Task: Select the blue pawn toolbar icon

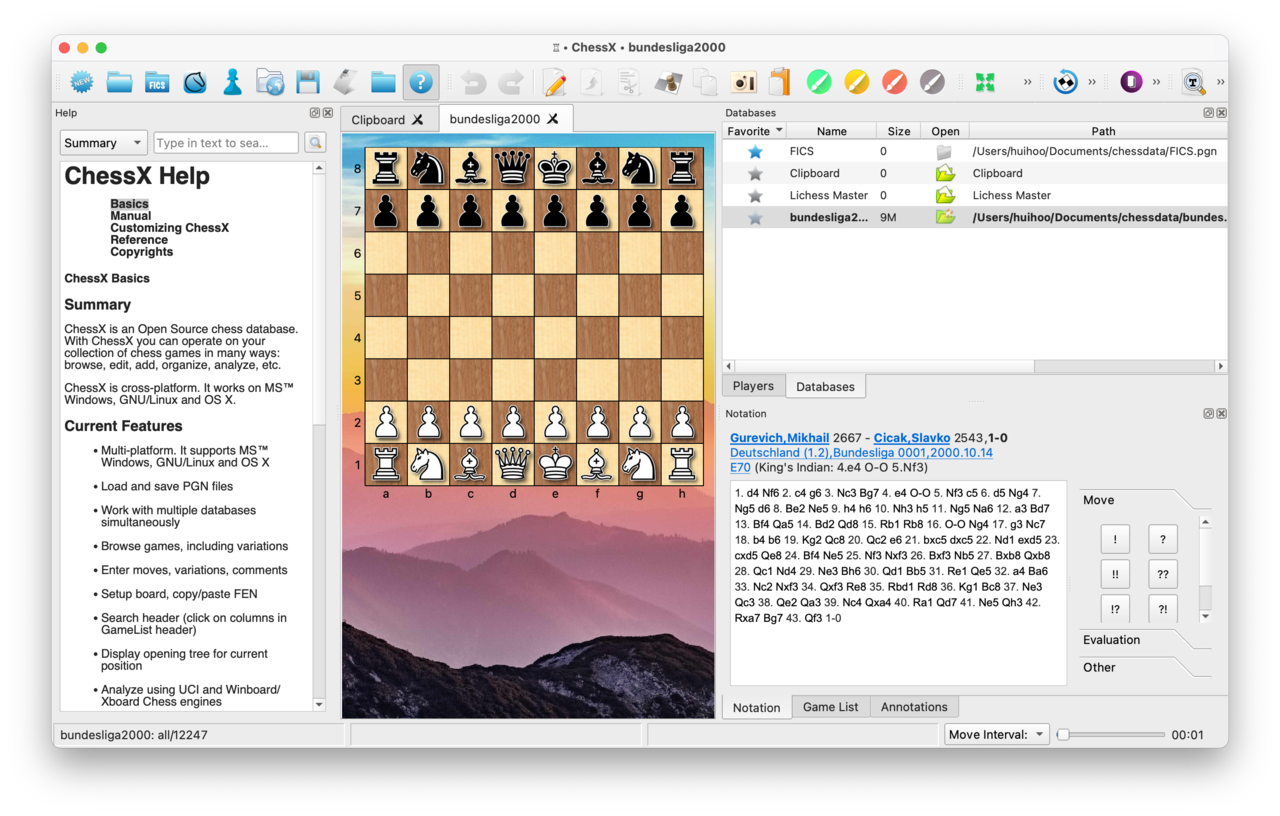Action: click(232, 82)
